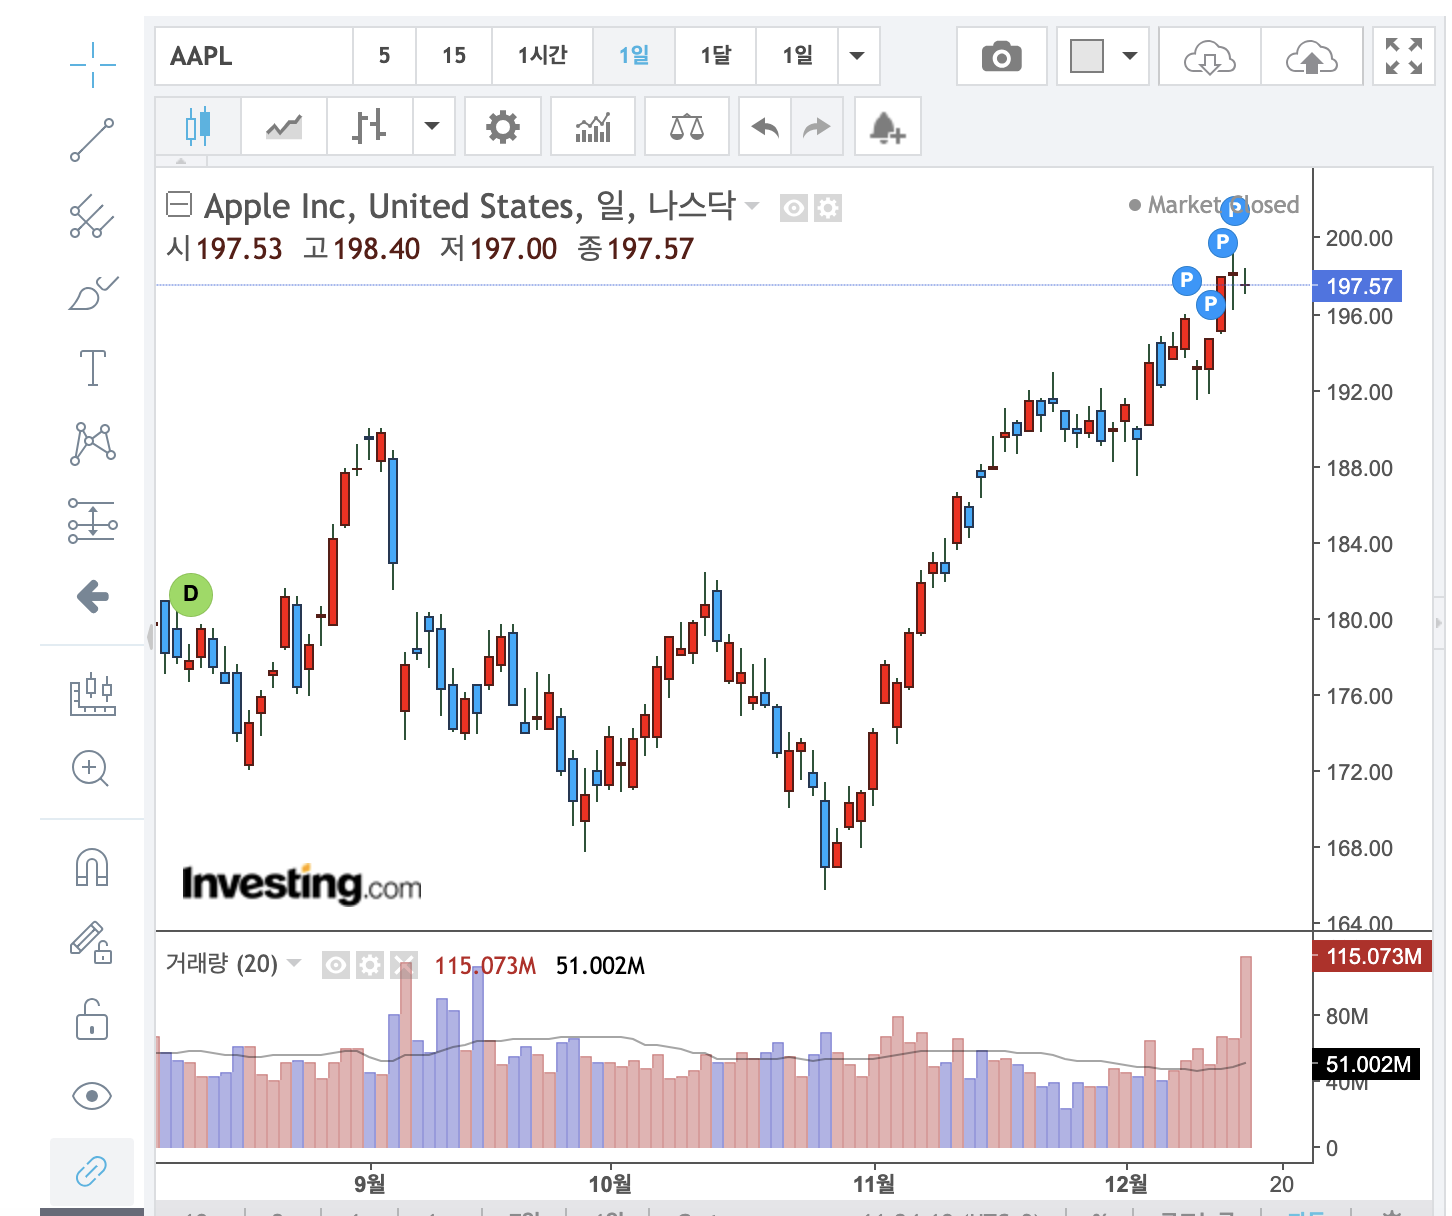Select the crosshair cursor tool
This screenshot has width=1452, height=1216.
[x=92, y=65]
